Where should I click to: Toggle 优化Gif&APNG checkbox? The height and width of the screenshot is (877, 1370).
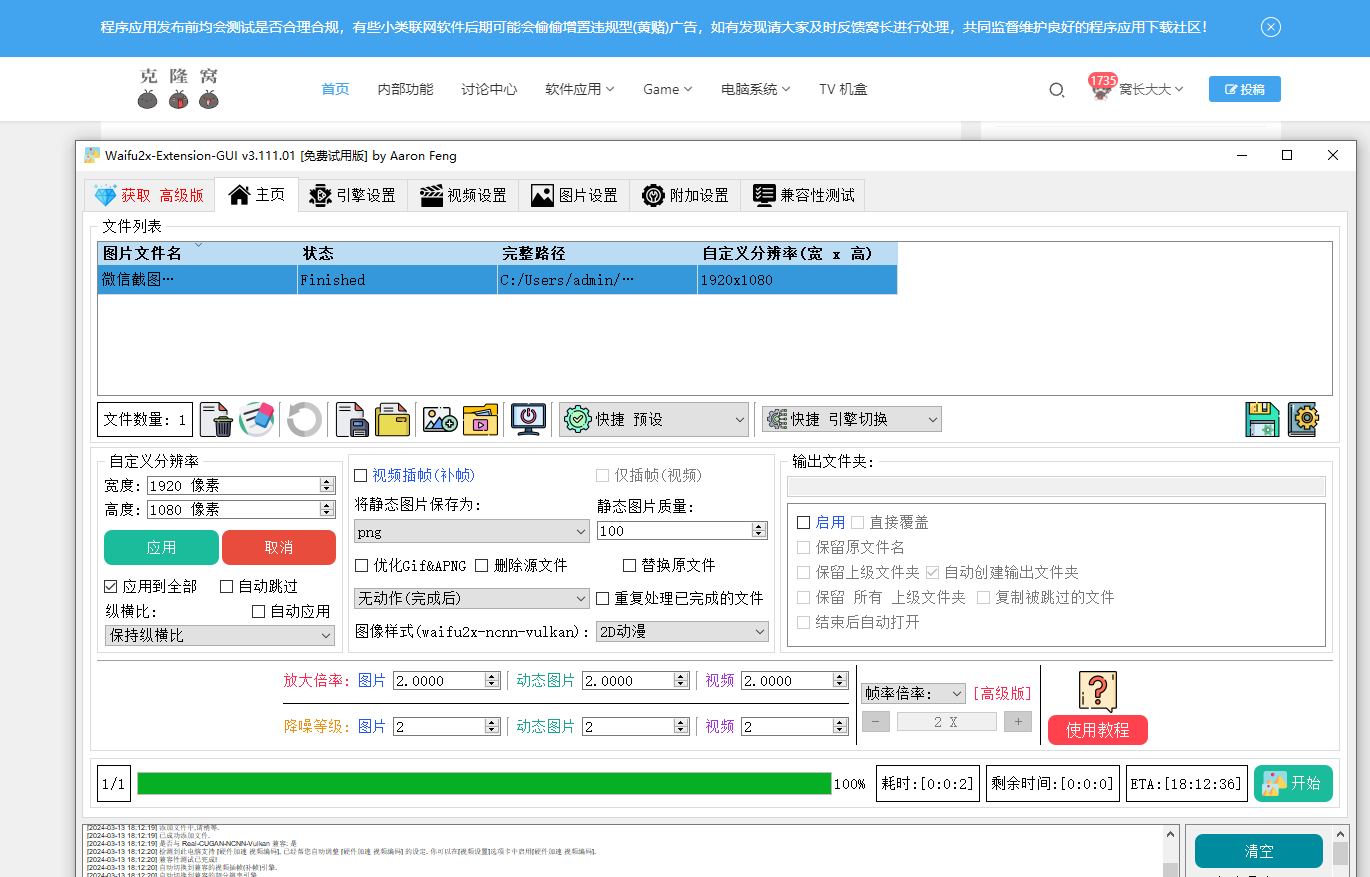361,566
